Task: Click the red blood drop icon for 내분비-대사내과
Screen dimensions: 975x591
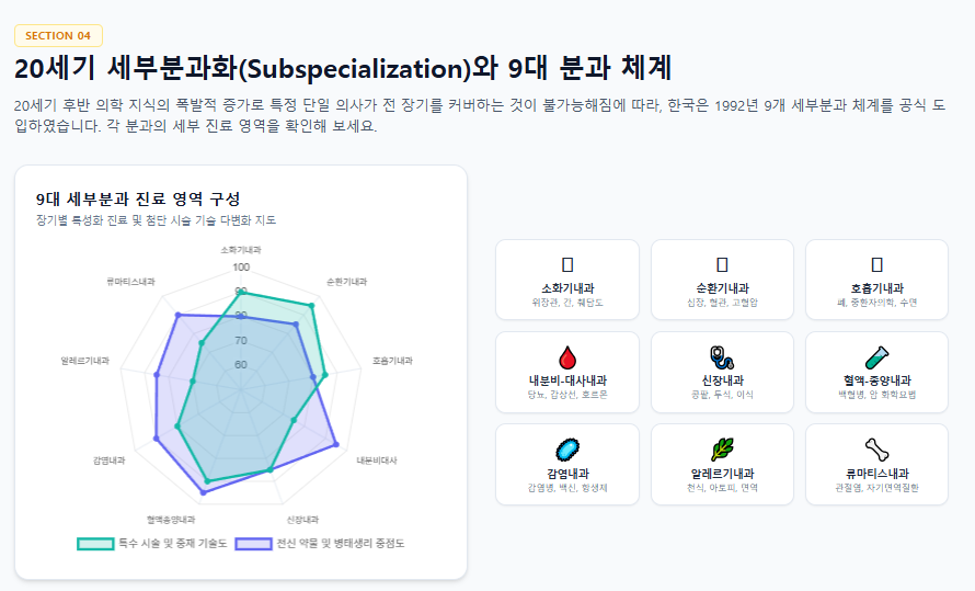Action: pos(567,358)
